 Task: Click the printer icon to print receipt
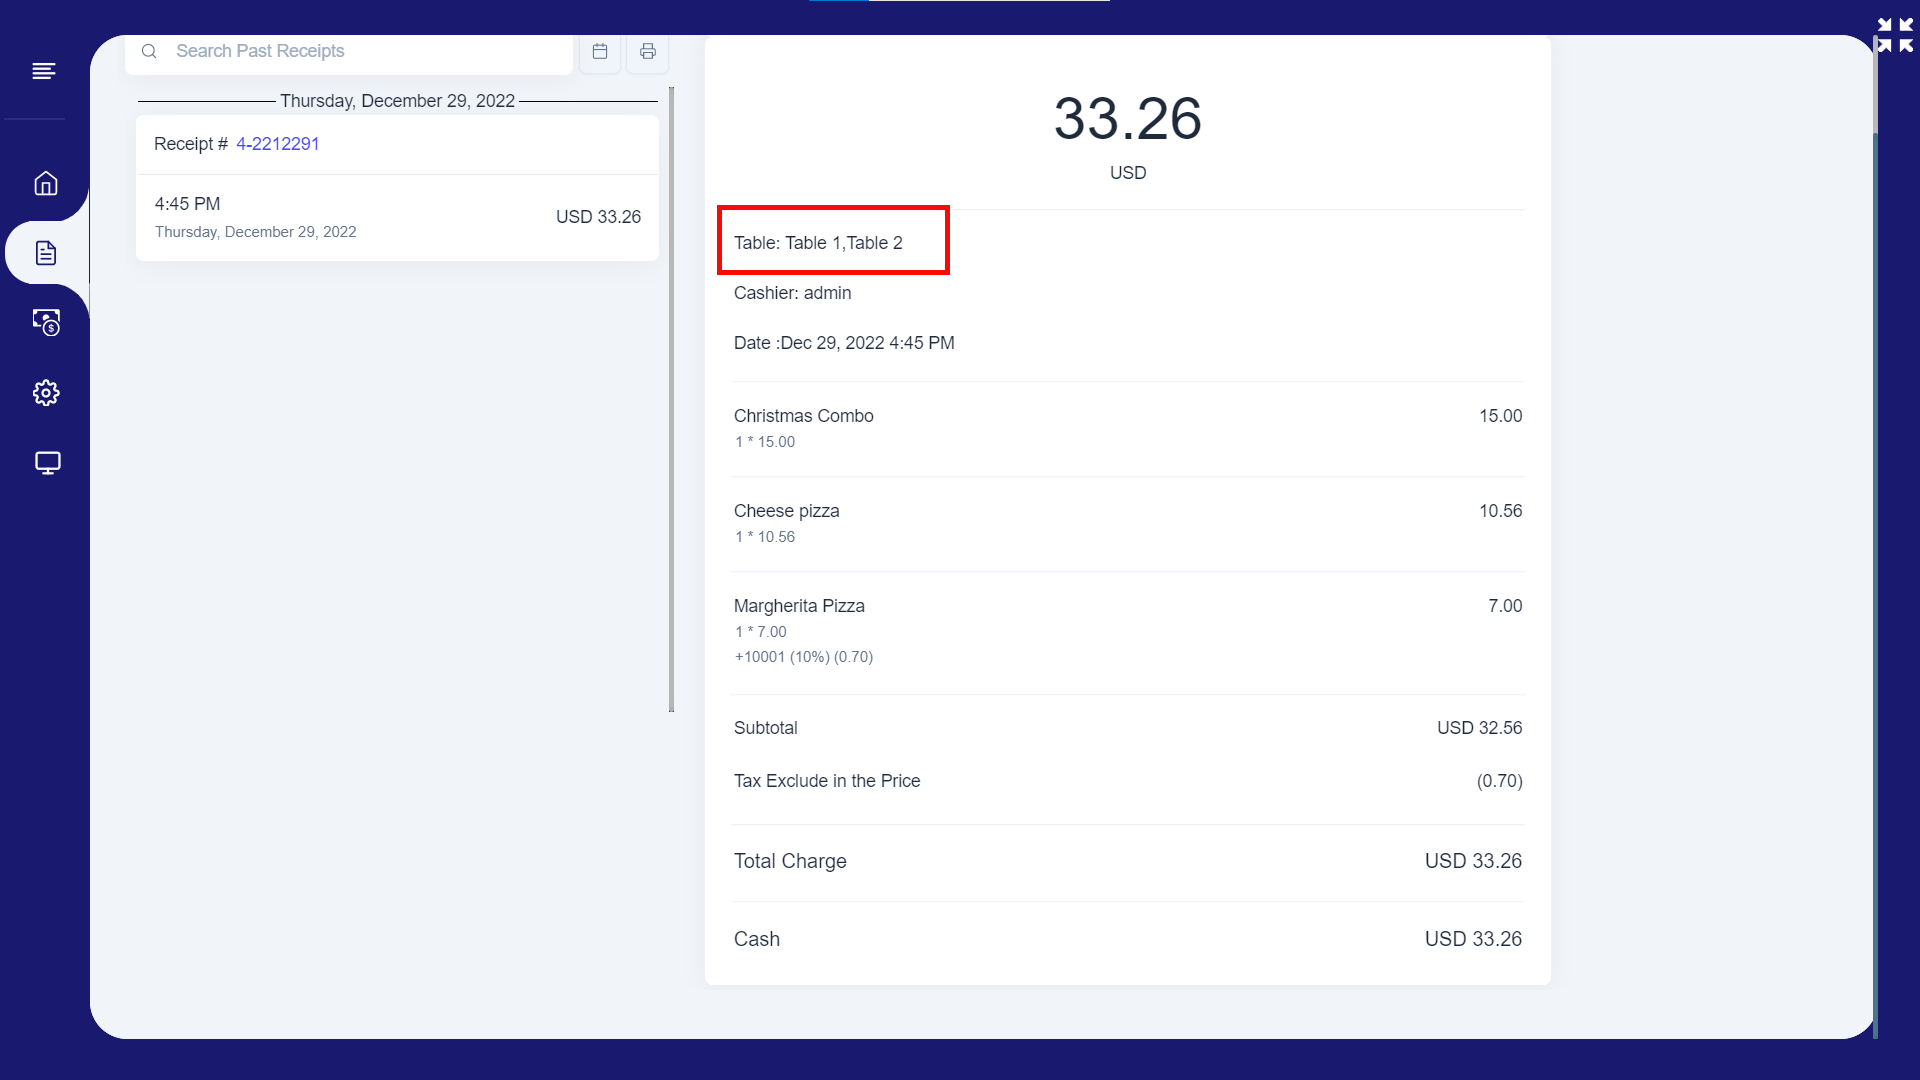coord(648,51)
